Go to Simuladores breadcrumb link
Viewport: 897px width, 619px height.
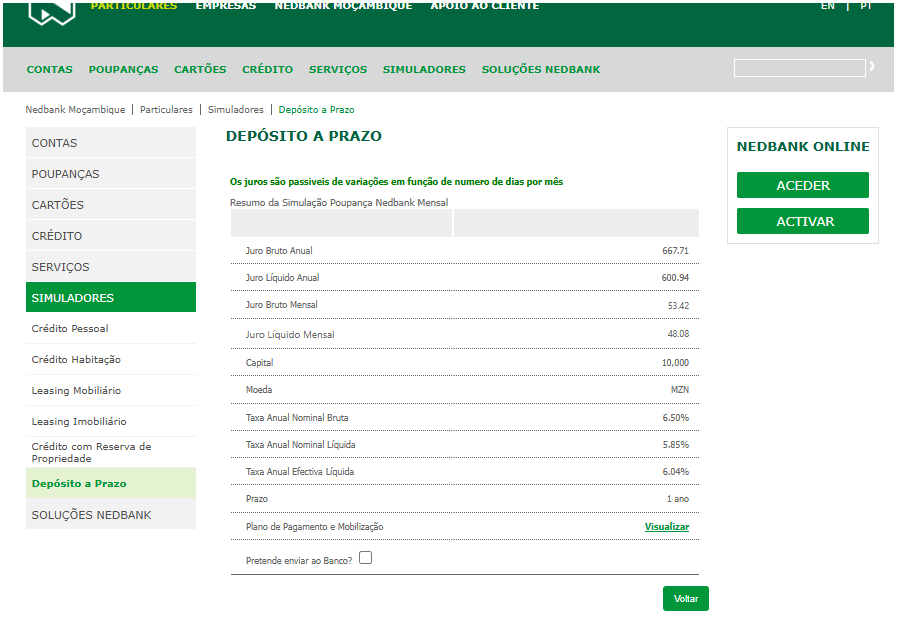pyautogui.click(x=236, y=109)
